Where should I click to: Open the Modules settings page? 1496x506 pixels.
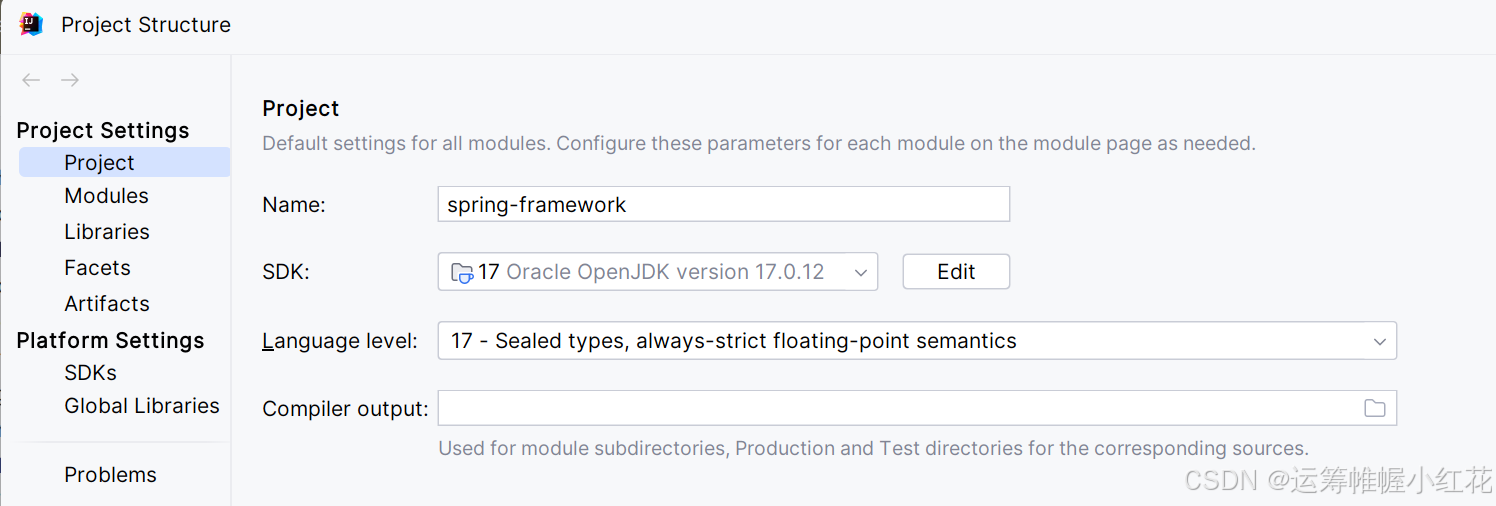pos(106,196)
